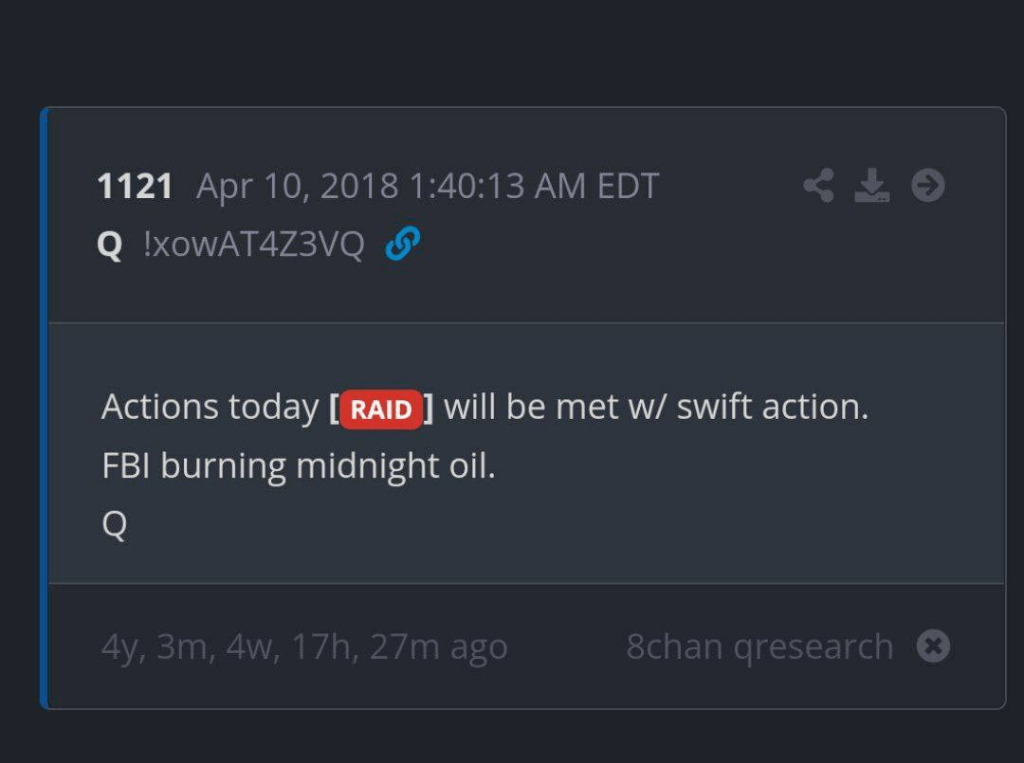Click the share icon in post header
Image resolution: width=1024 pixels, height=763 pixels.
click(x=818, y=186)
